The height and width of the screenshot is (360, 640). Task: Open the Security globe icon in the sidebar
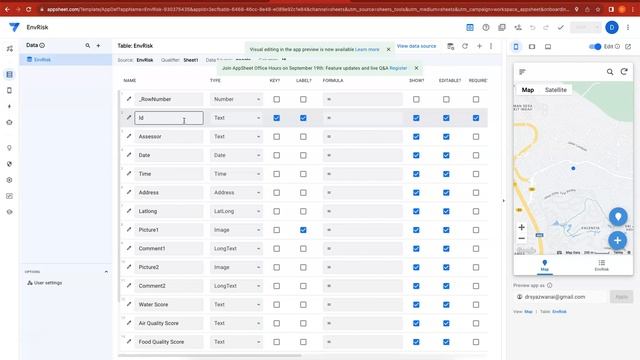(x=9, y=164)
